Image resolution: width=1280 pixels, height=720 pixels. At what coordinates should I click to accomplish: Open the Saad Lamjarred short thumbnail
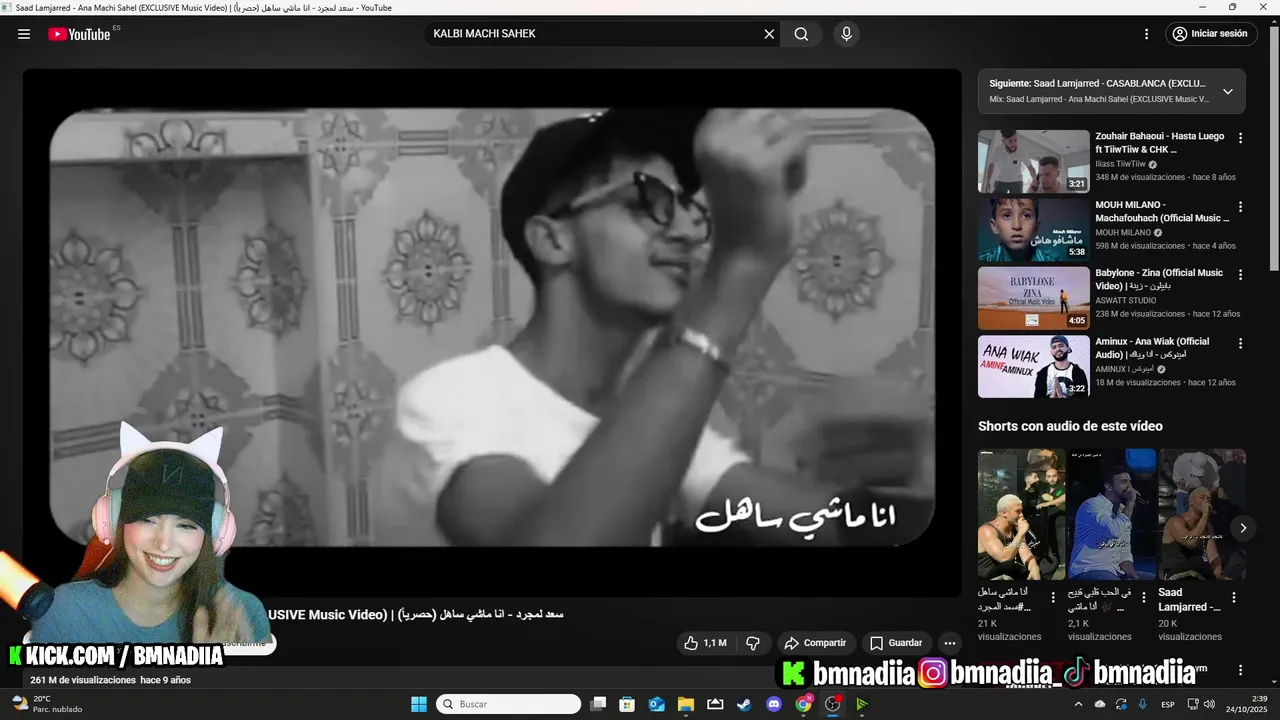pyautogui.click(x=1202, y=514)
